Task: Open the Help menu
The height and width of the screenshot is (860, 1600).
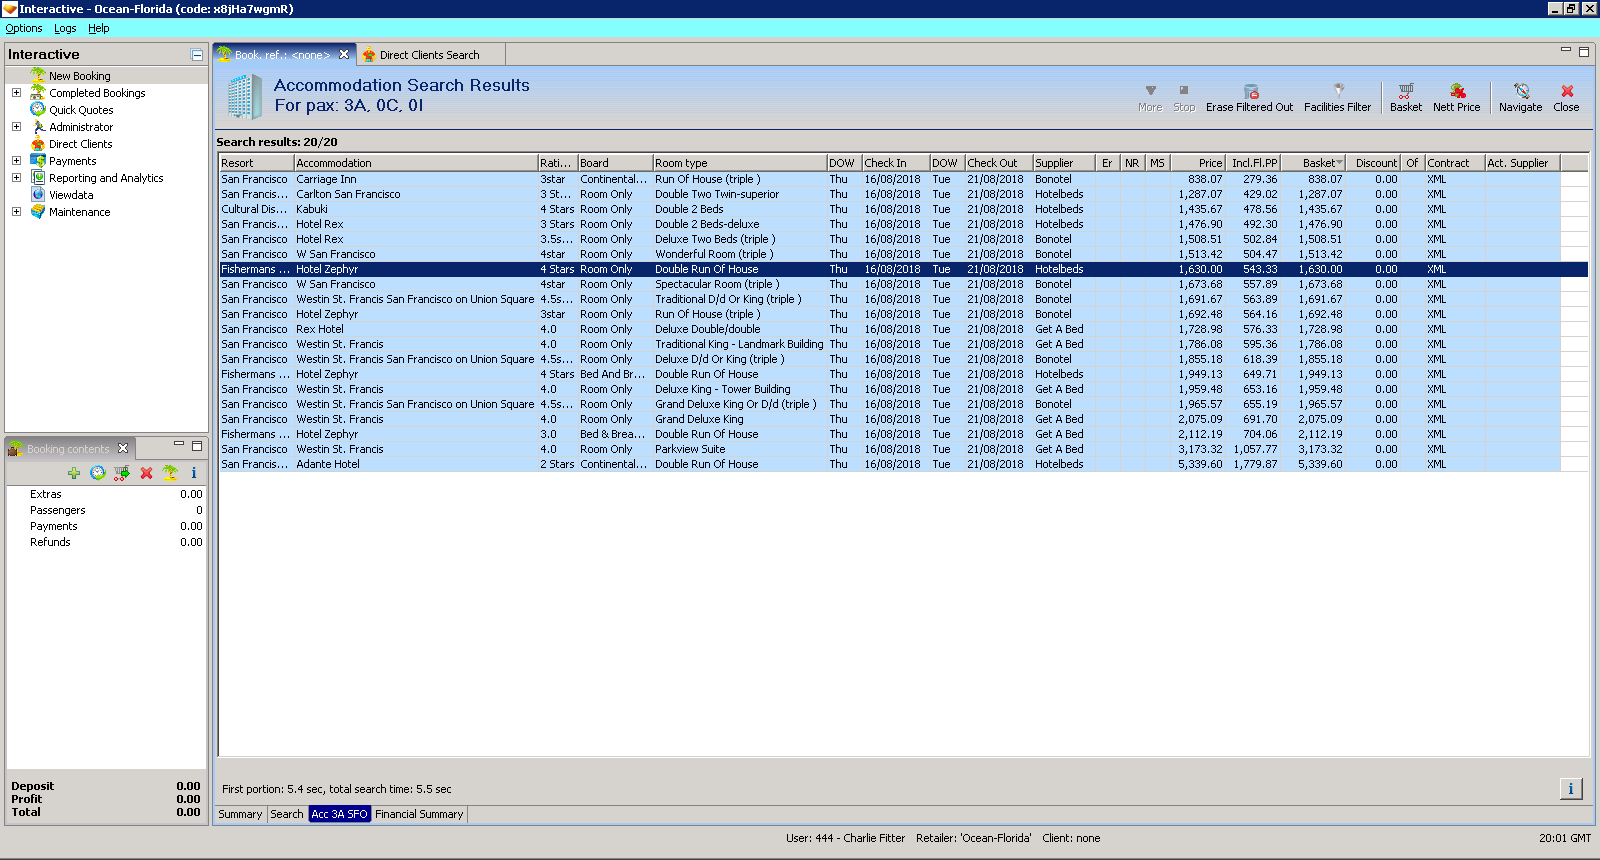Action: tap(98, 28)
